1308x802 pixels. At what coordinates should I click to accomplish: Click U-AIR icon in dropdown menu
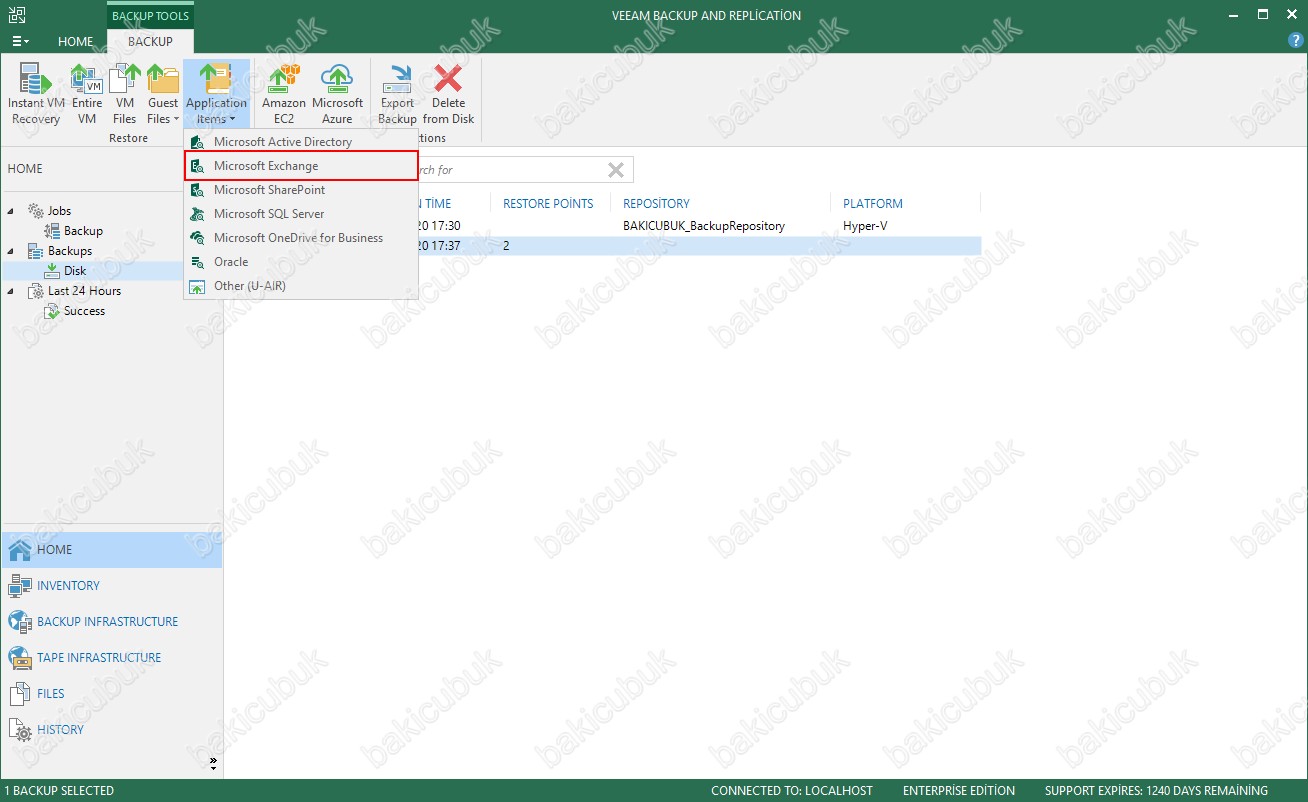[x=197, y=286]
